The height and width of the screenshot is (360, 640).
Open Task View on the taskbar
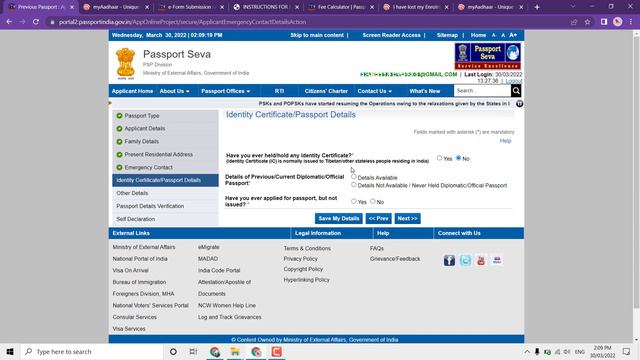193,351
